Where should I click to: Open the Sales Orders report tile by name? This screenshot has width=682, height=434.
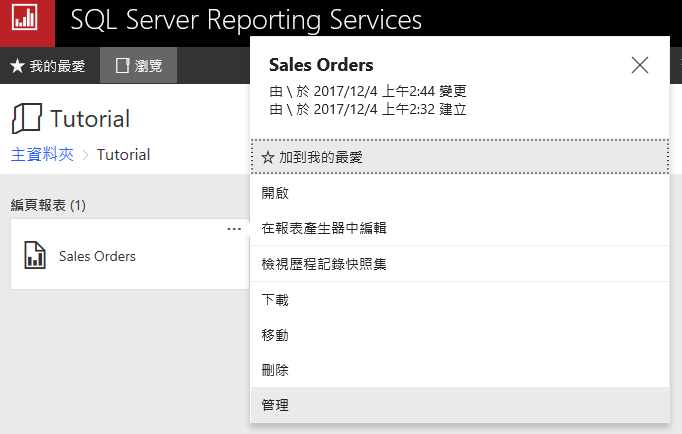(x=97, y=256)
